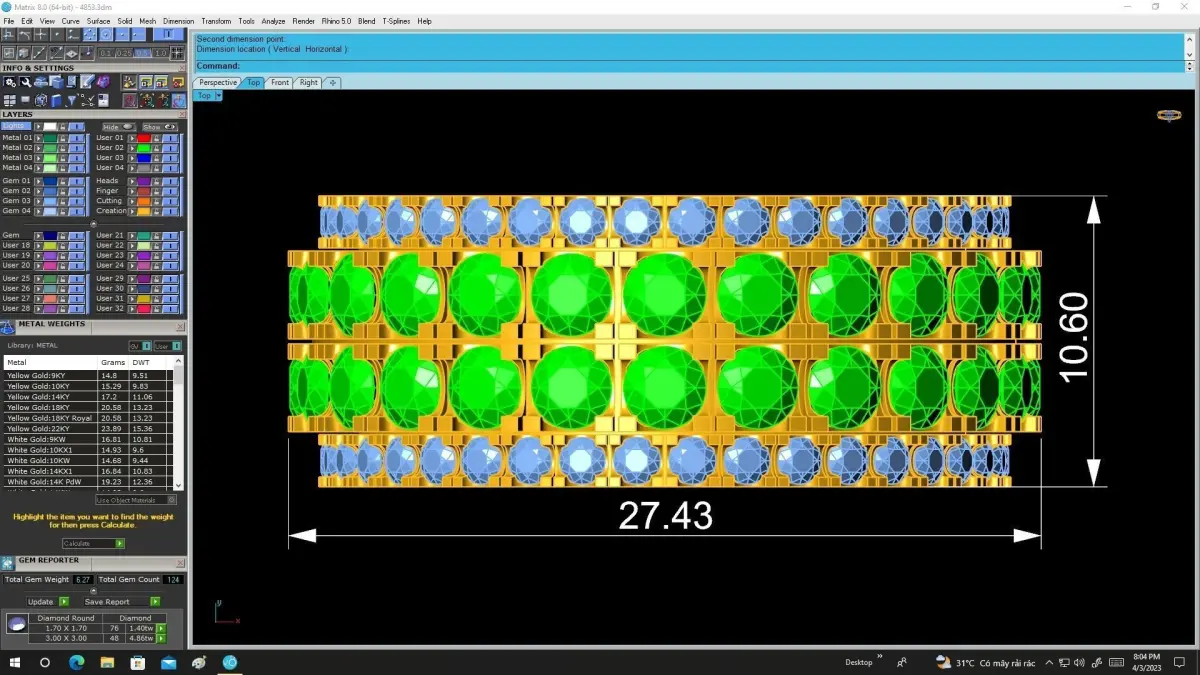Add a new viewport tab with plus button
The image size is (1200, 675).
333,82
